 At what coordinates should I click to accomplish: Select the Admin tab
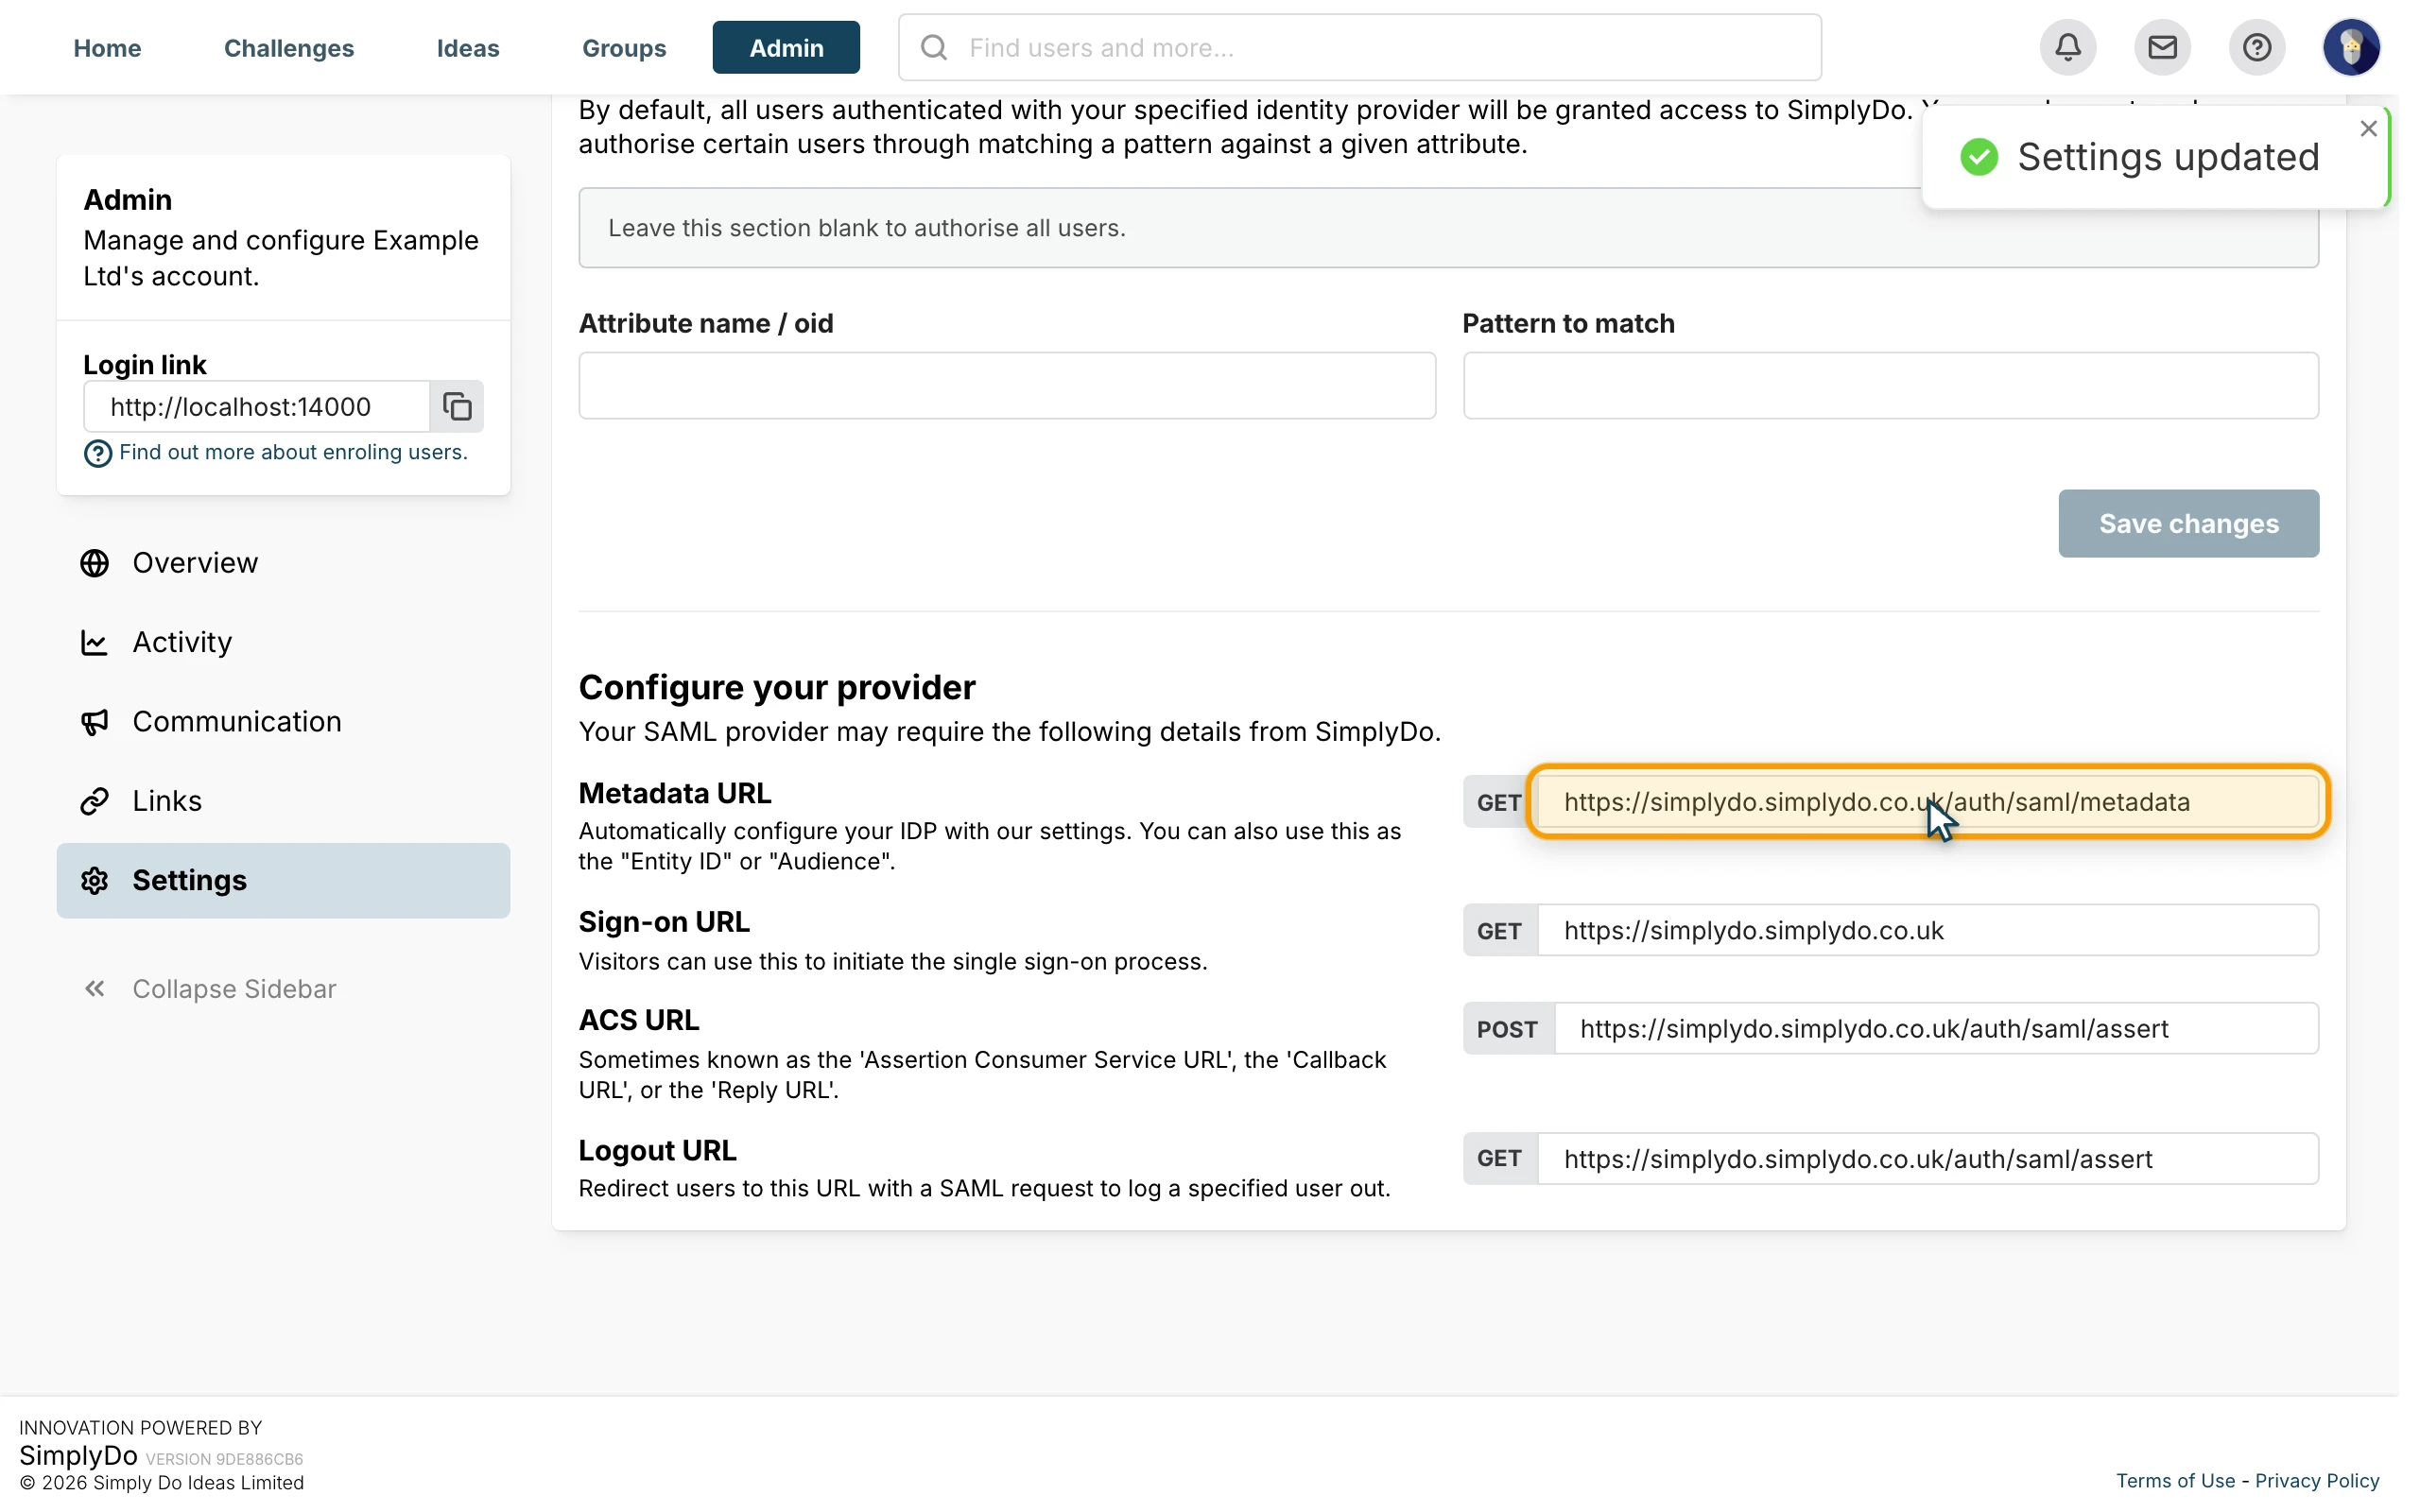point(786,47)
